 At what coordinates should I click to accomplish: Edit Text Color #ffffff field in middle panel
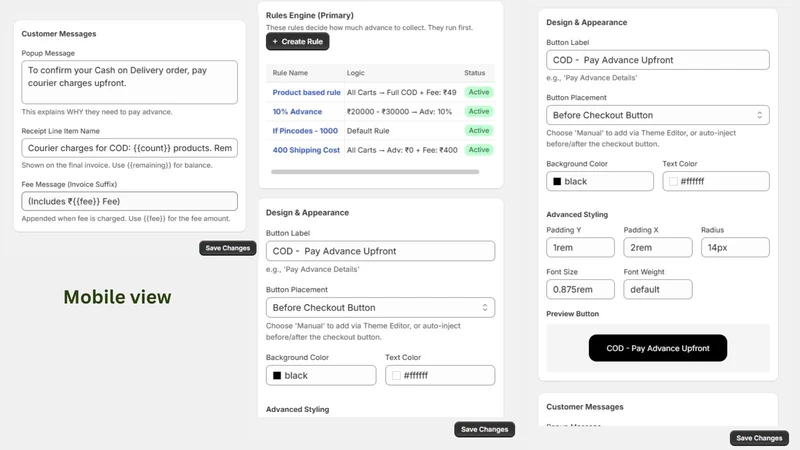tap(440, 376)
